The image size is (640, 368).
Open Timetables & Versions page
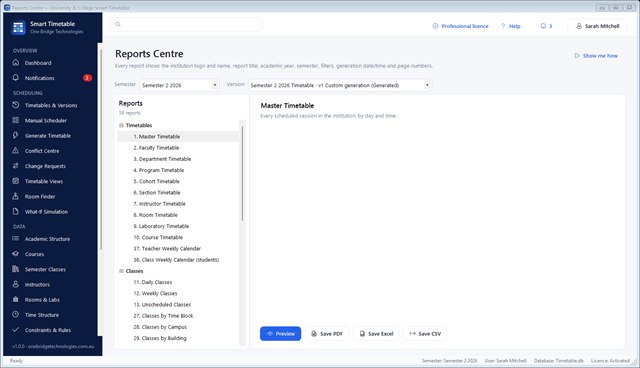(51, 105)
